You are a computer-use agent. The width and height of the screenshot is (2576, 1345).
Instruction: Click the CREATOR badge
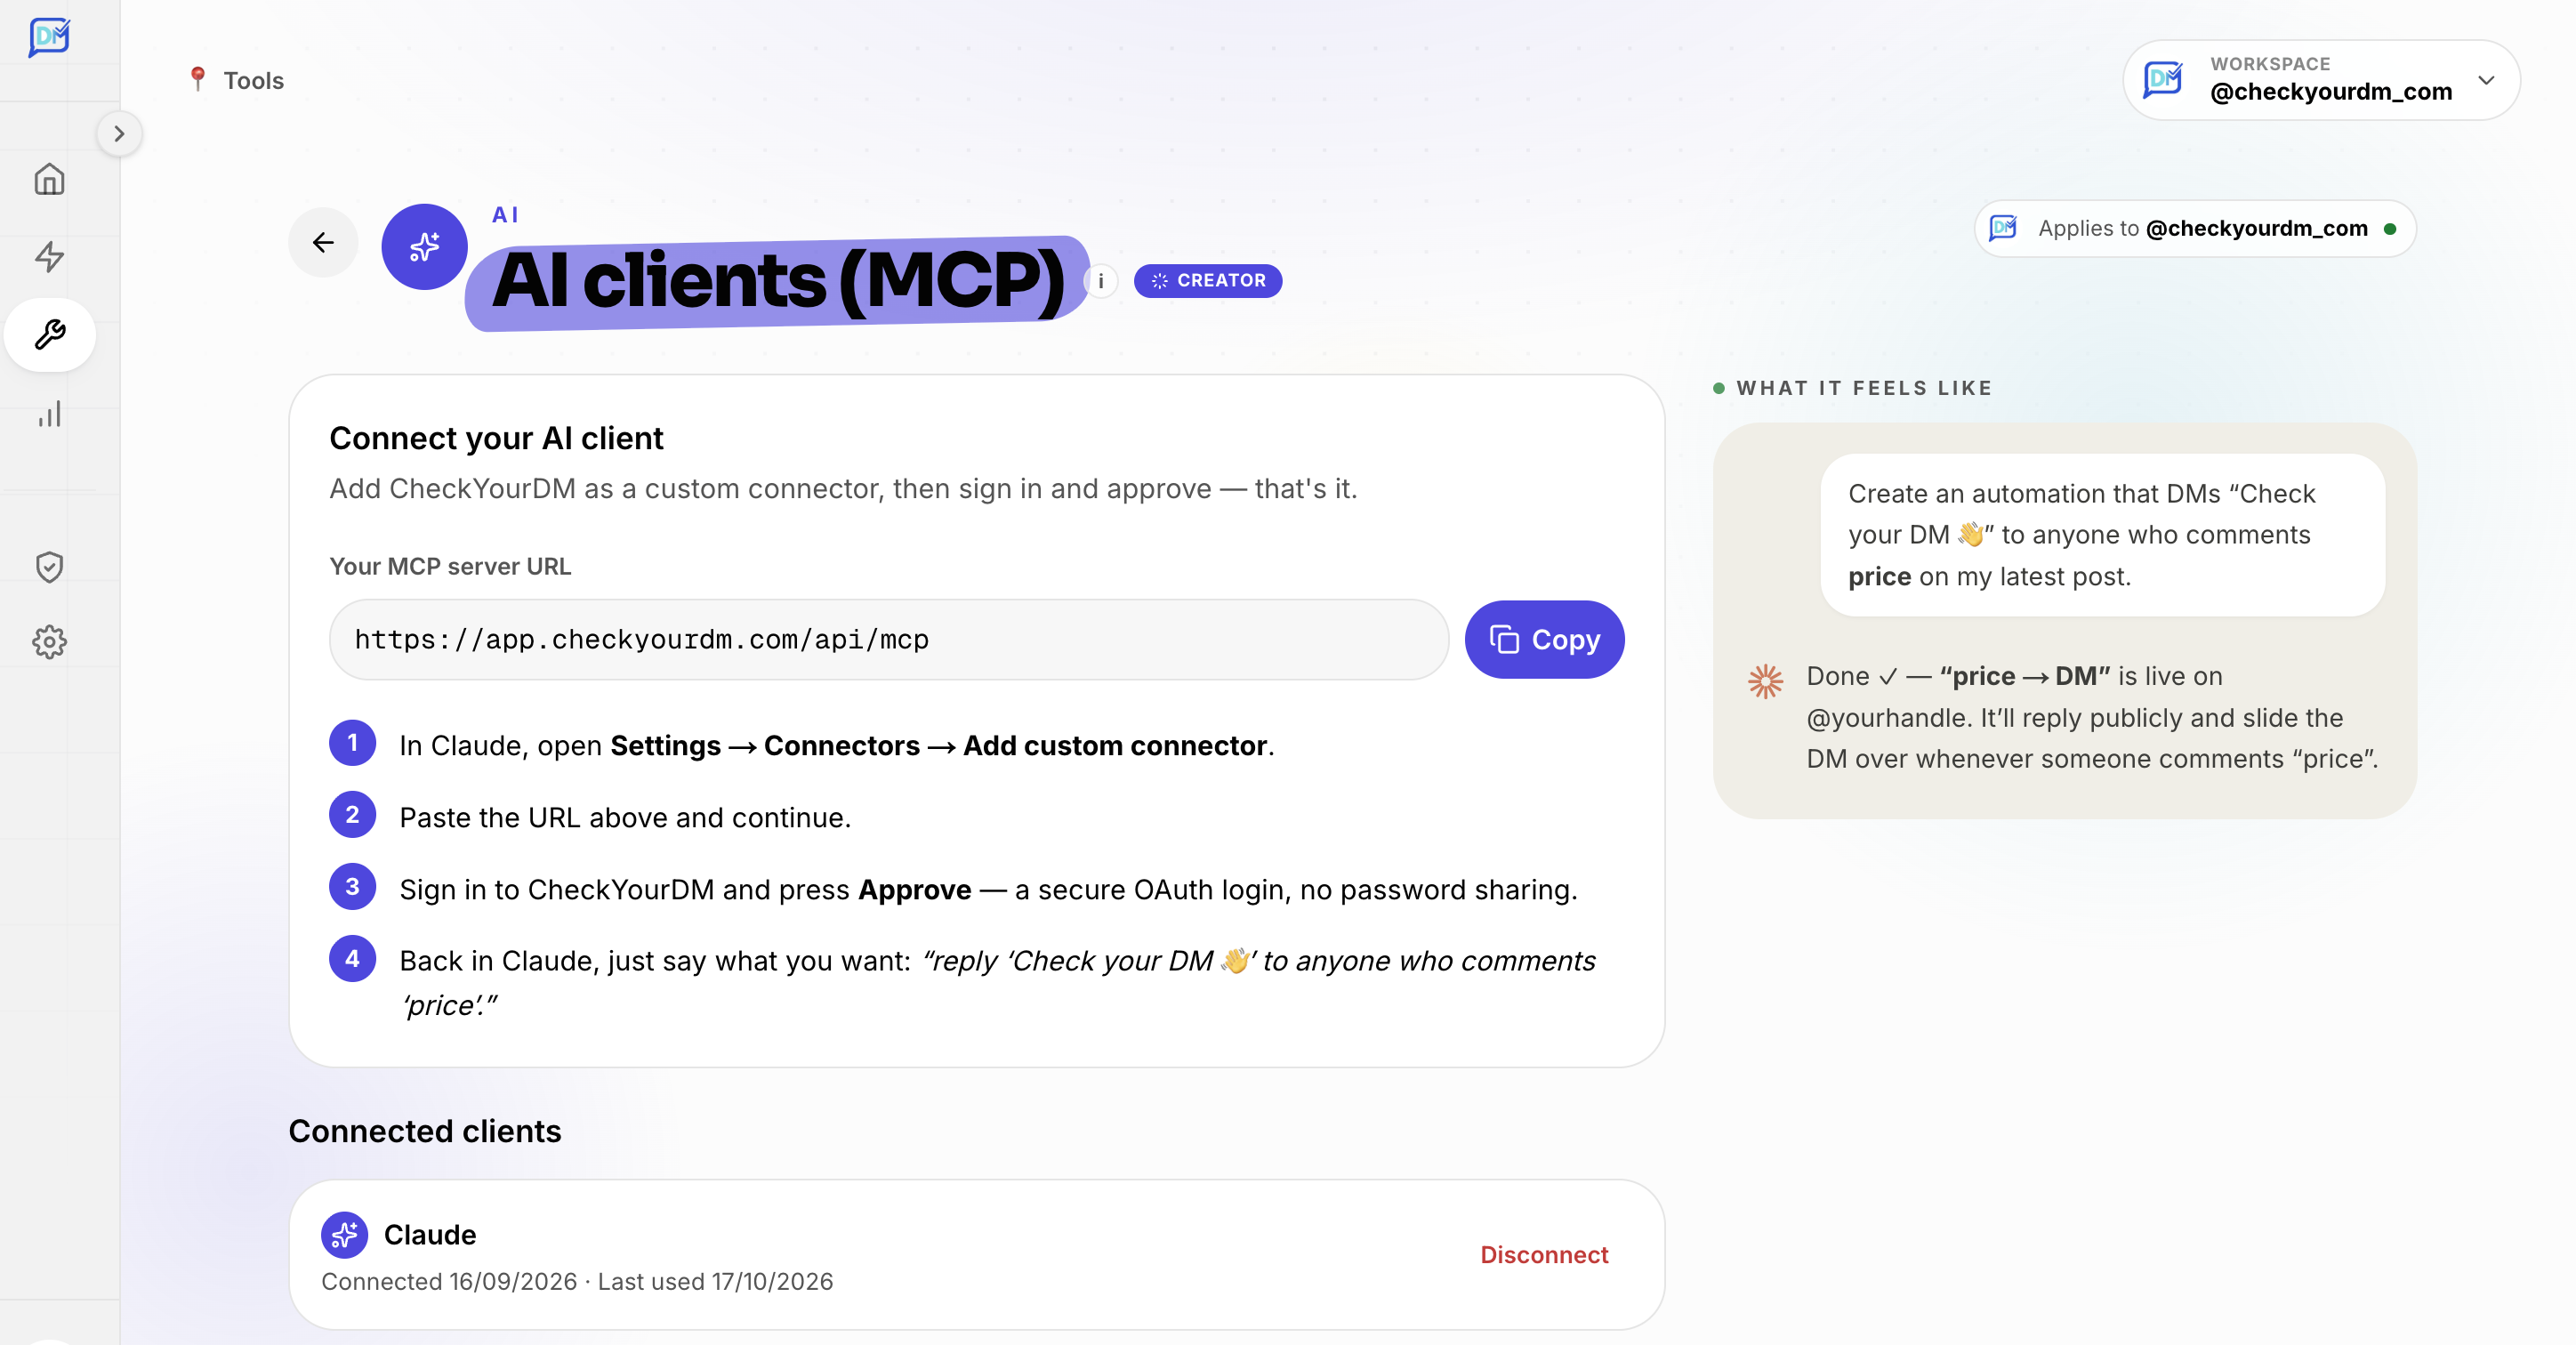point(1208,281)
